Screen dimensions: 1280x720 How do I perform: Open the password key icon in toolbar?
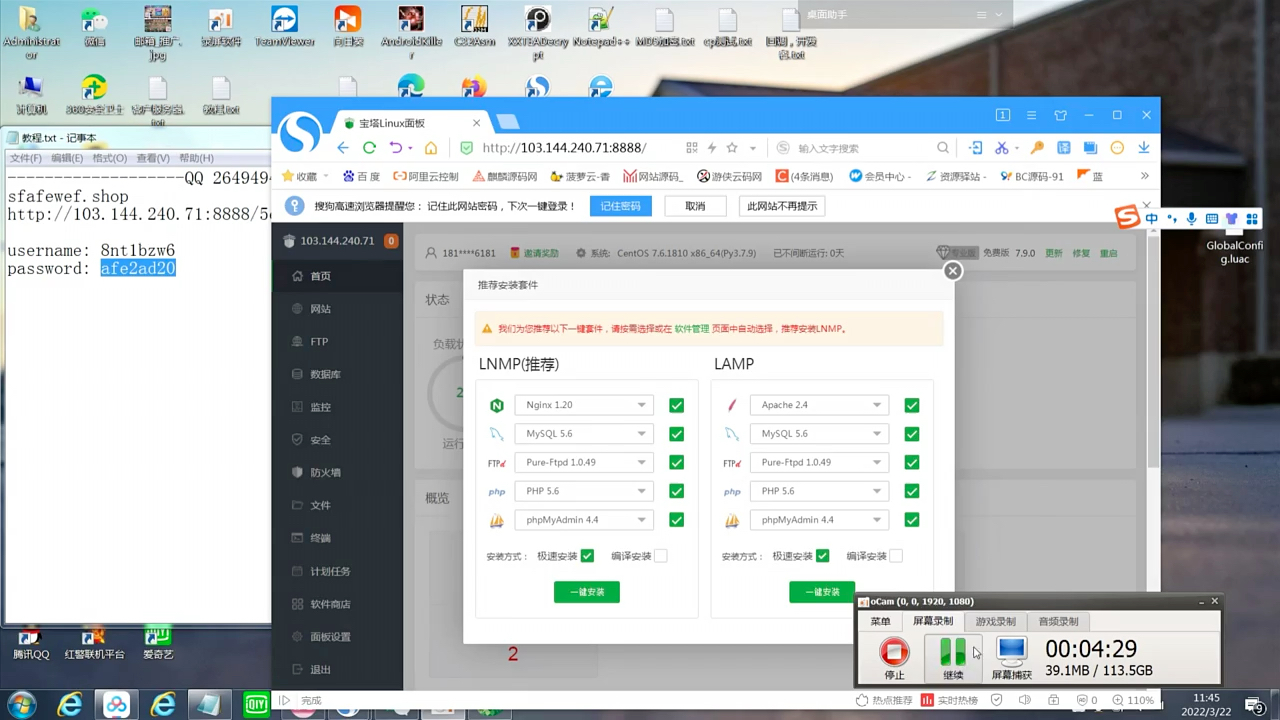coord(1037,148)
